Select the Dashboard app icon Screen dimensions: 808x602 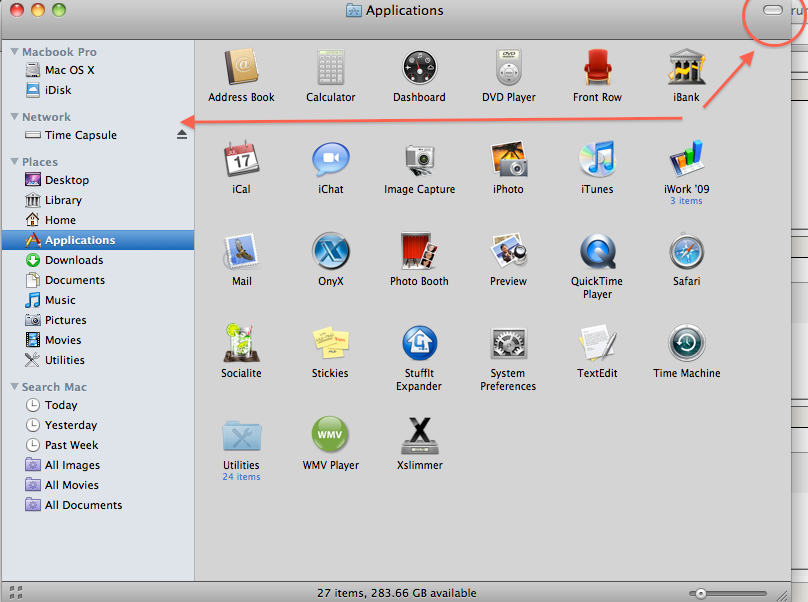tap(419, 67)
